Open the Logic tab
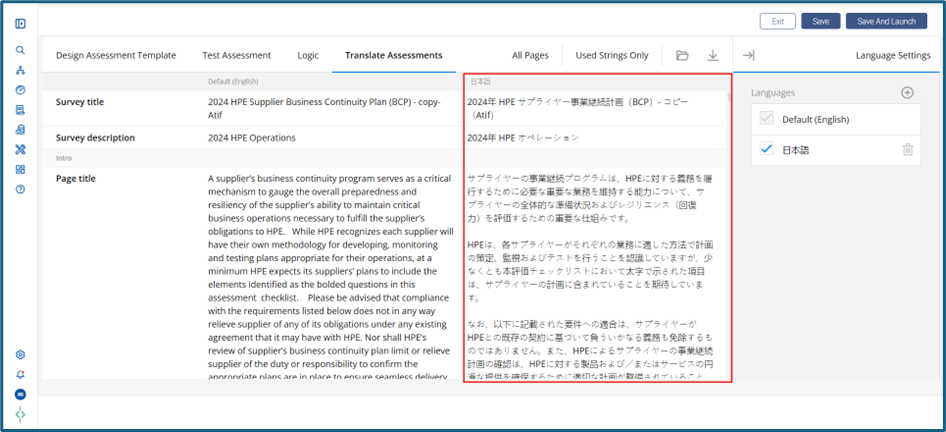Screen dimensions: 946x432 coord(308,56)
